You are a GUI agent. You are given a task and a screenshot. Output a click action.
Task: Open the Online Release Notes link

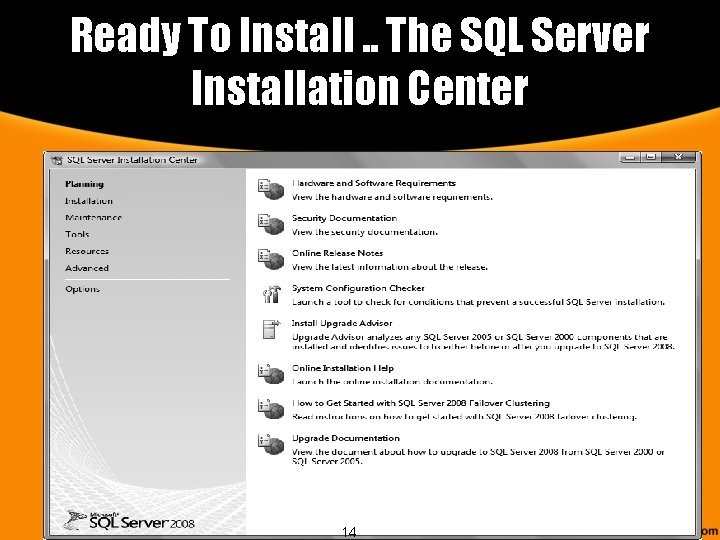click(x=338, y=253)
